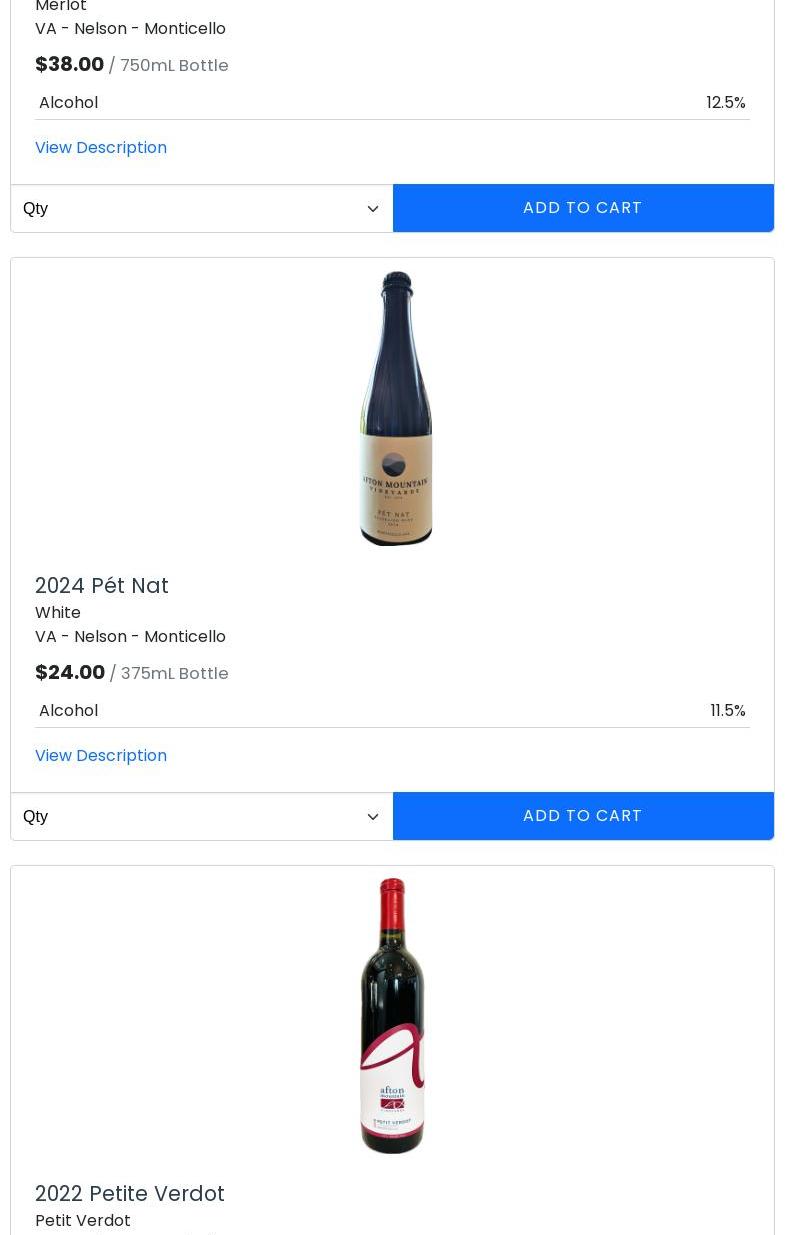Expand the Qty selector for Pét Nat
The width and height of the screenshot is (785, 1235).
pos(201,816)
